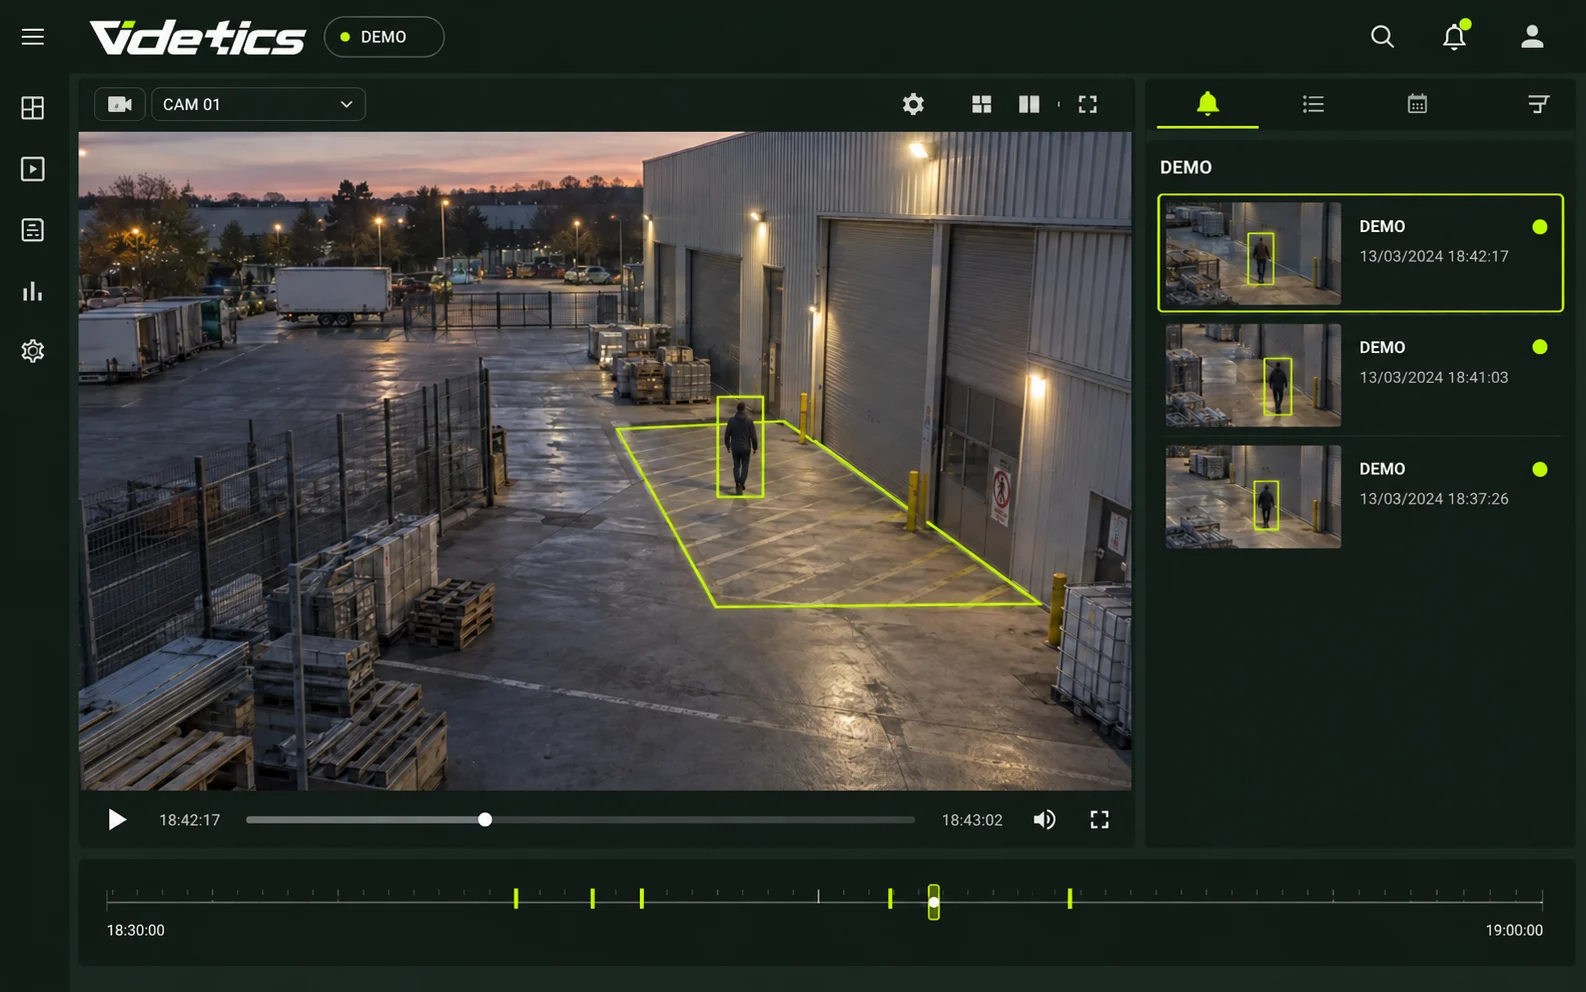
Task: Select the 18:41:03 alert thumbnail
Action: pyautogui.click(x=1253, y=375)
